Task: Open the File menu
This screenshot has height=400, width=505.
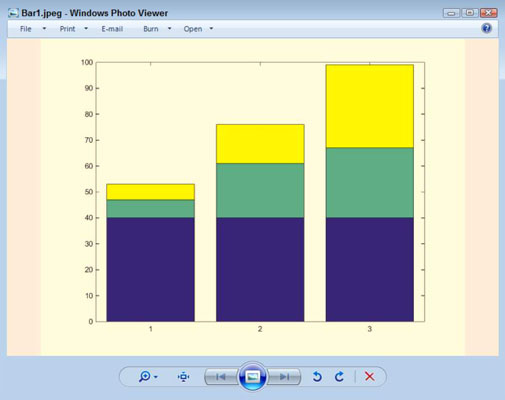Action: (x=26, y=29)
